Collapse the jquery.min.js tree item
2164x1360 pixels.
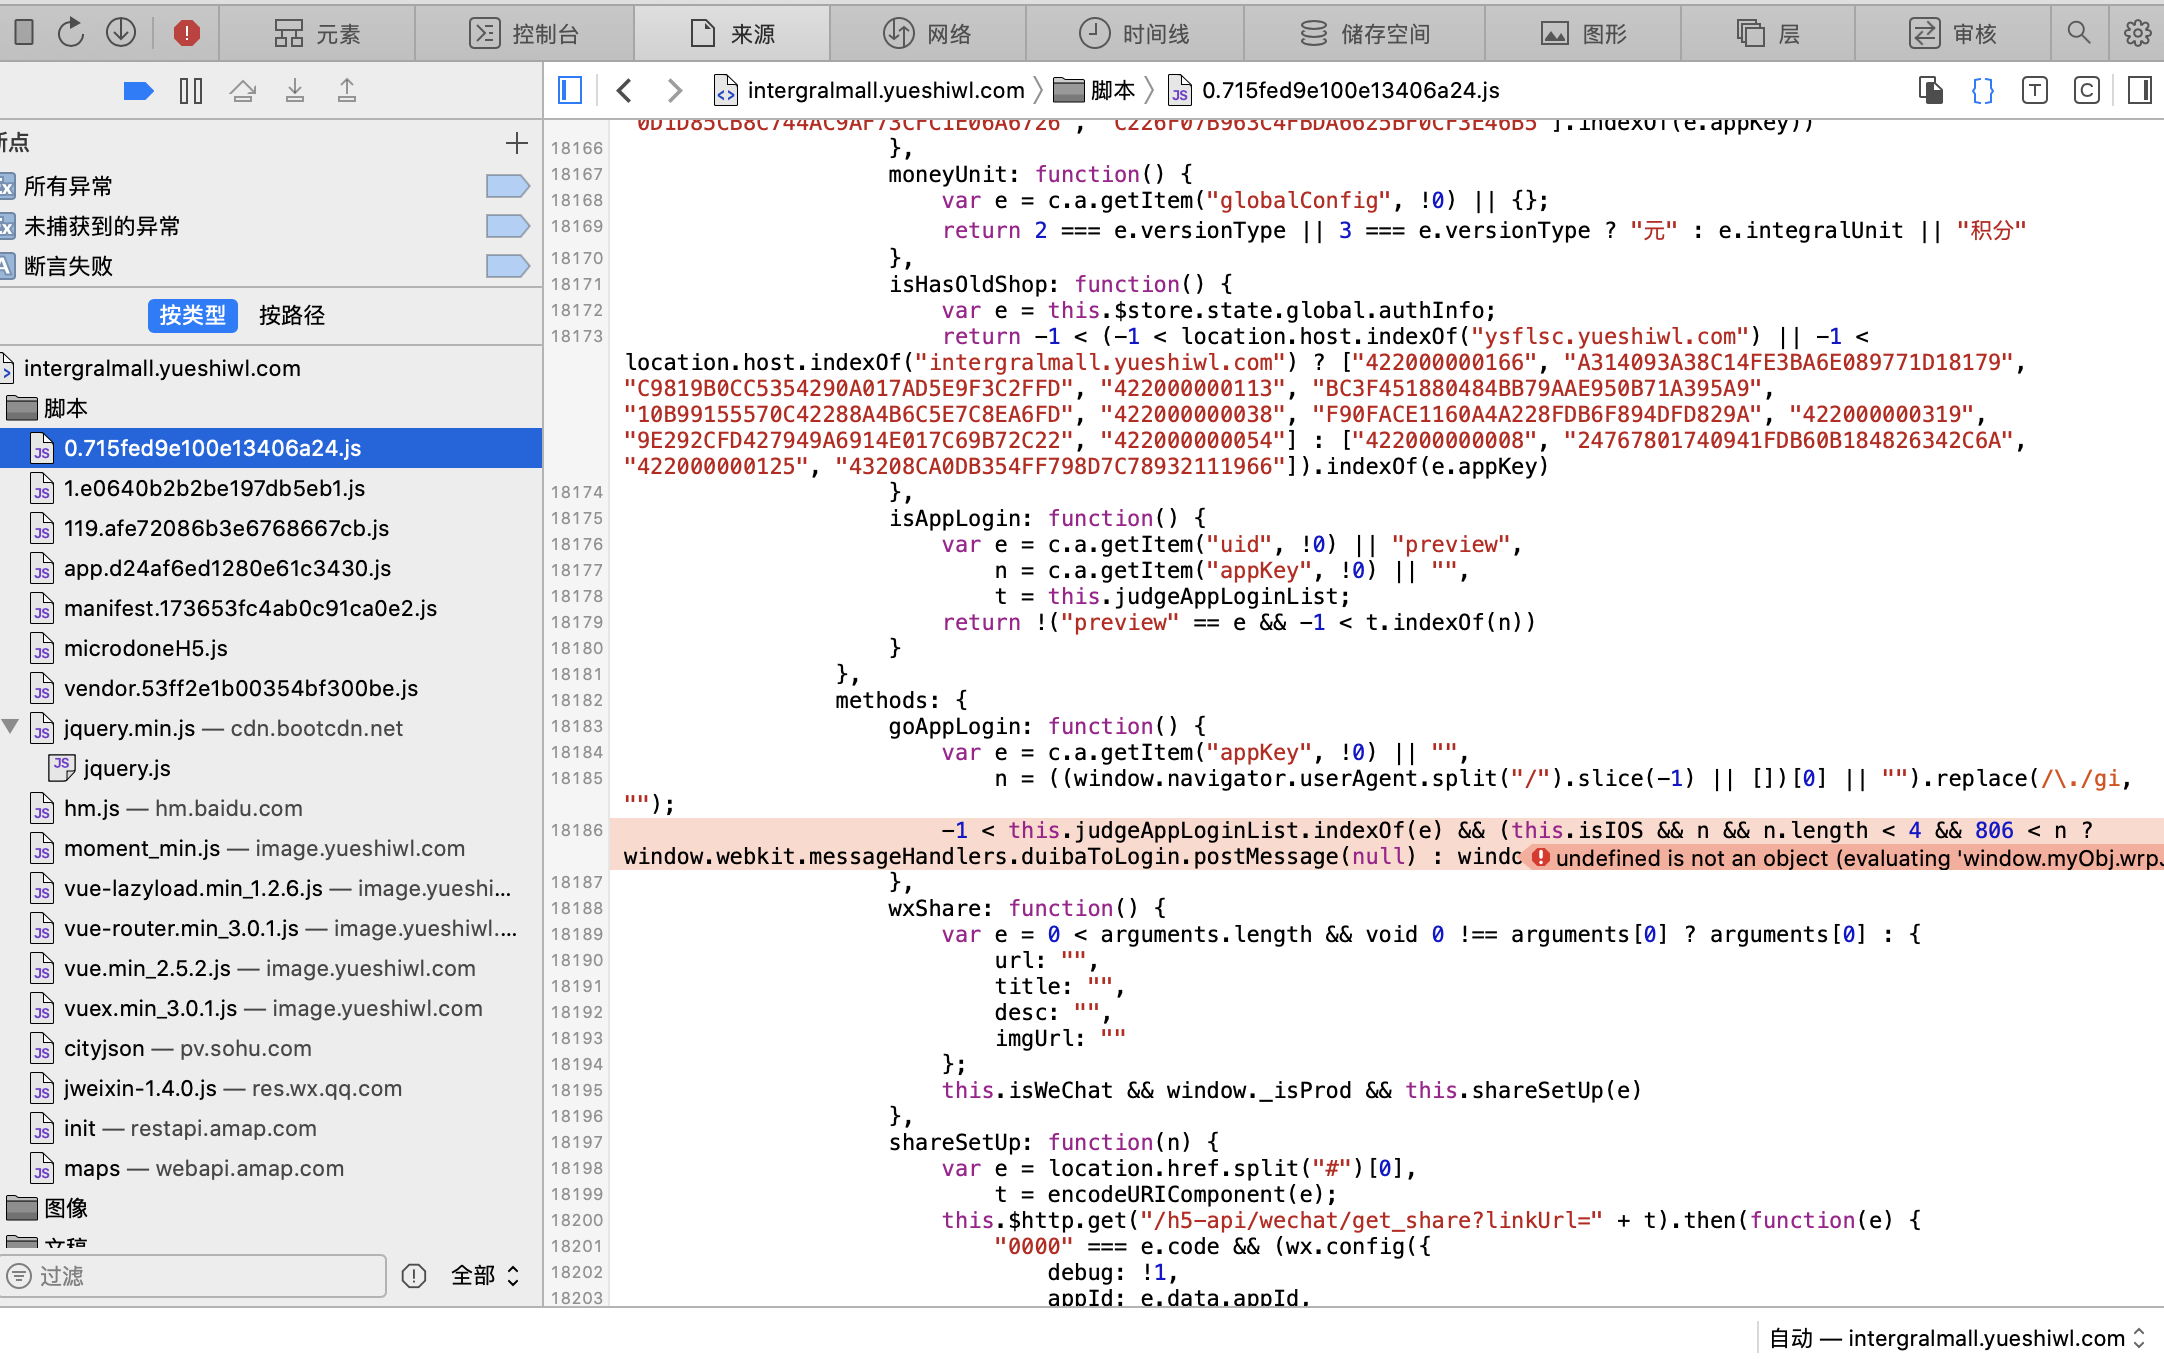pyautogui.click(x=11, y=727)
